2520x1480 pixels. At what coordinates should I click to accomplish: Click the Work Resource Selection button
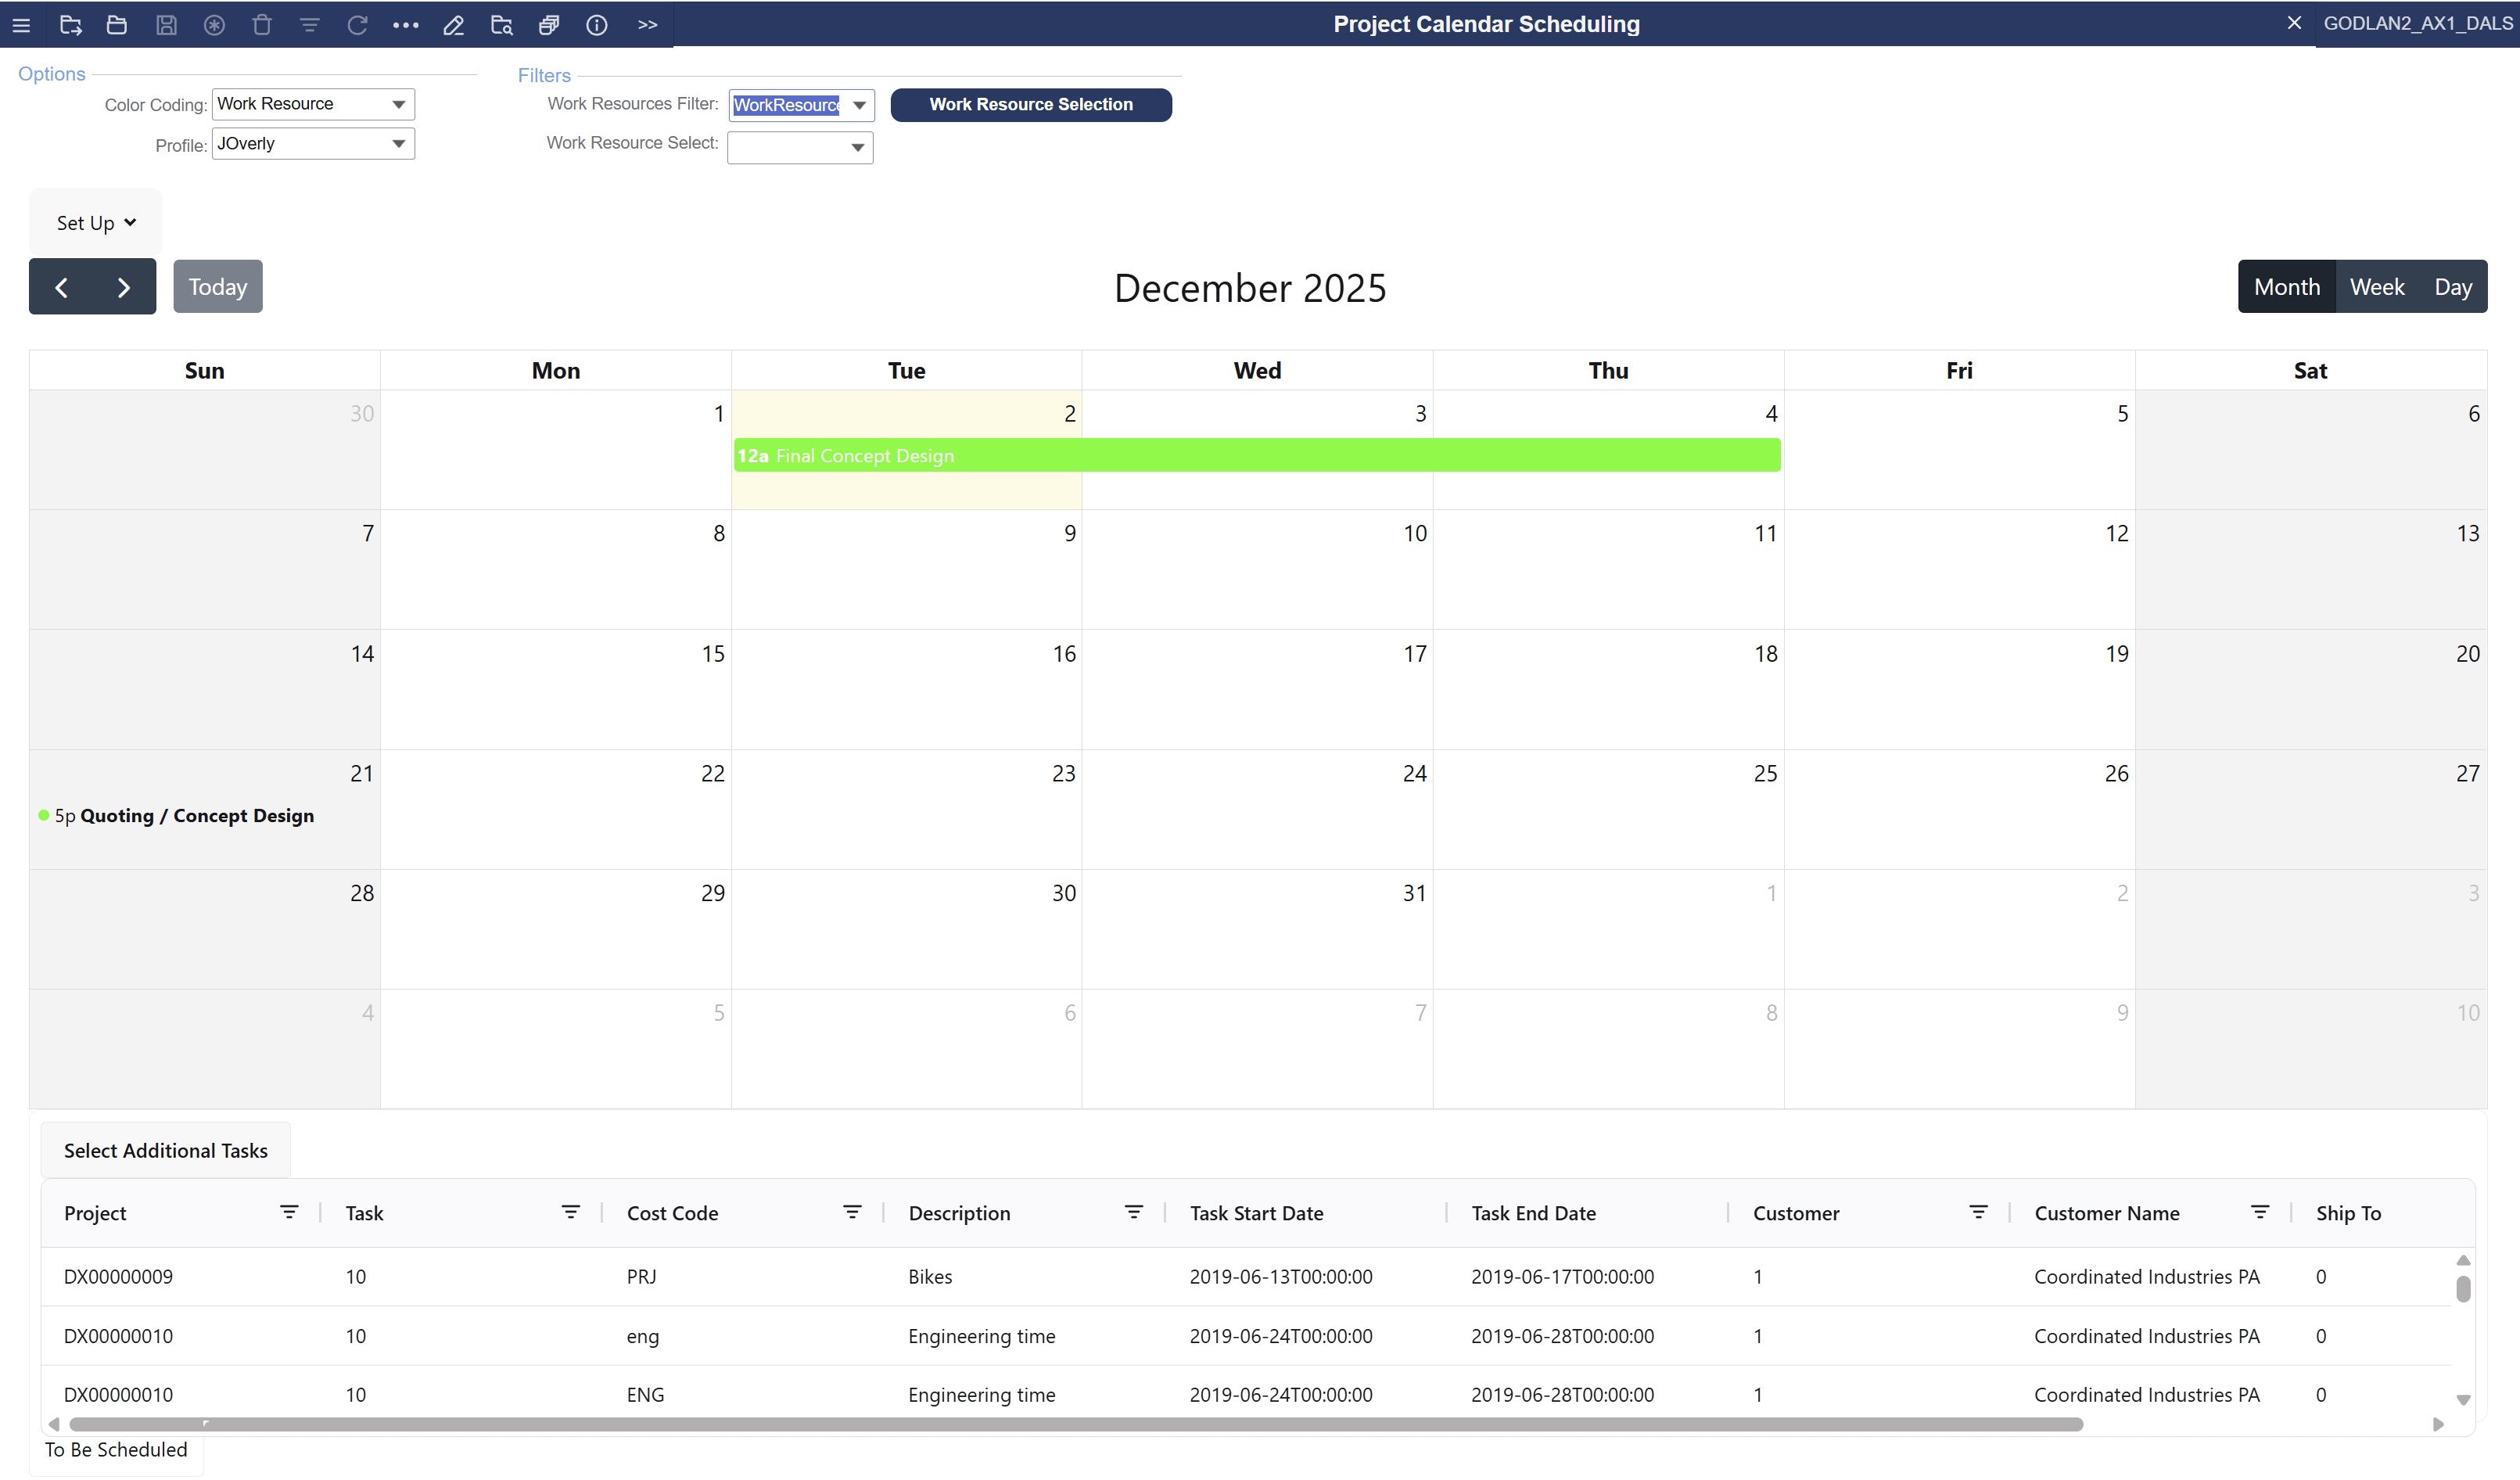[1031, 104]
